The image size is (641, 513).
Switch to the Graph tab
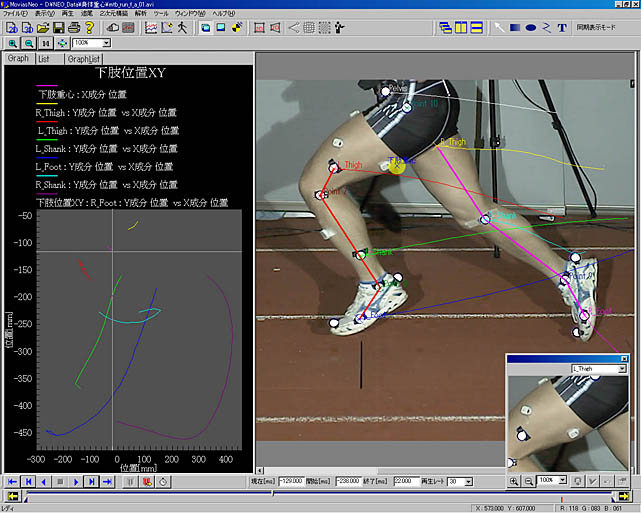coord(18,58)
